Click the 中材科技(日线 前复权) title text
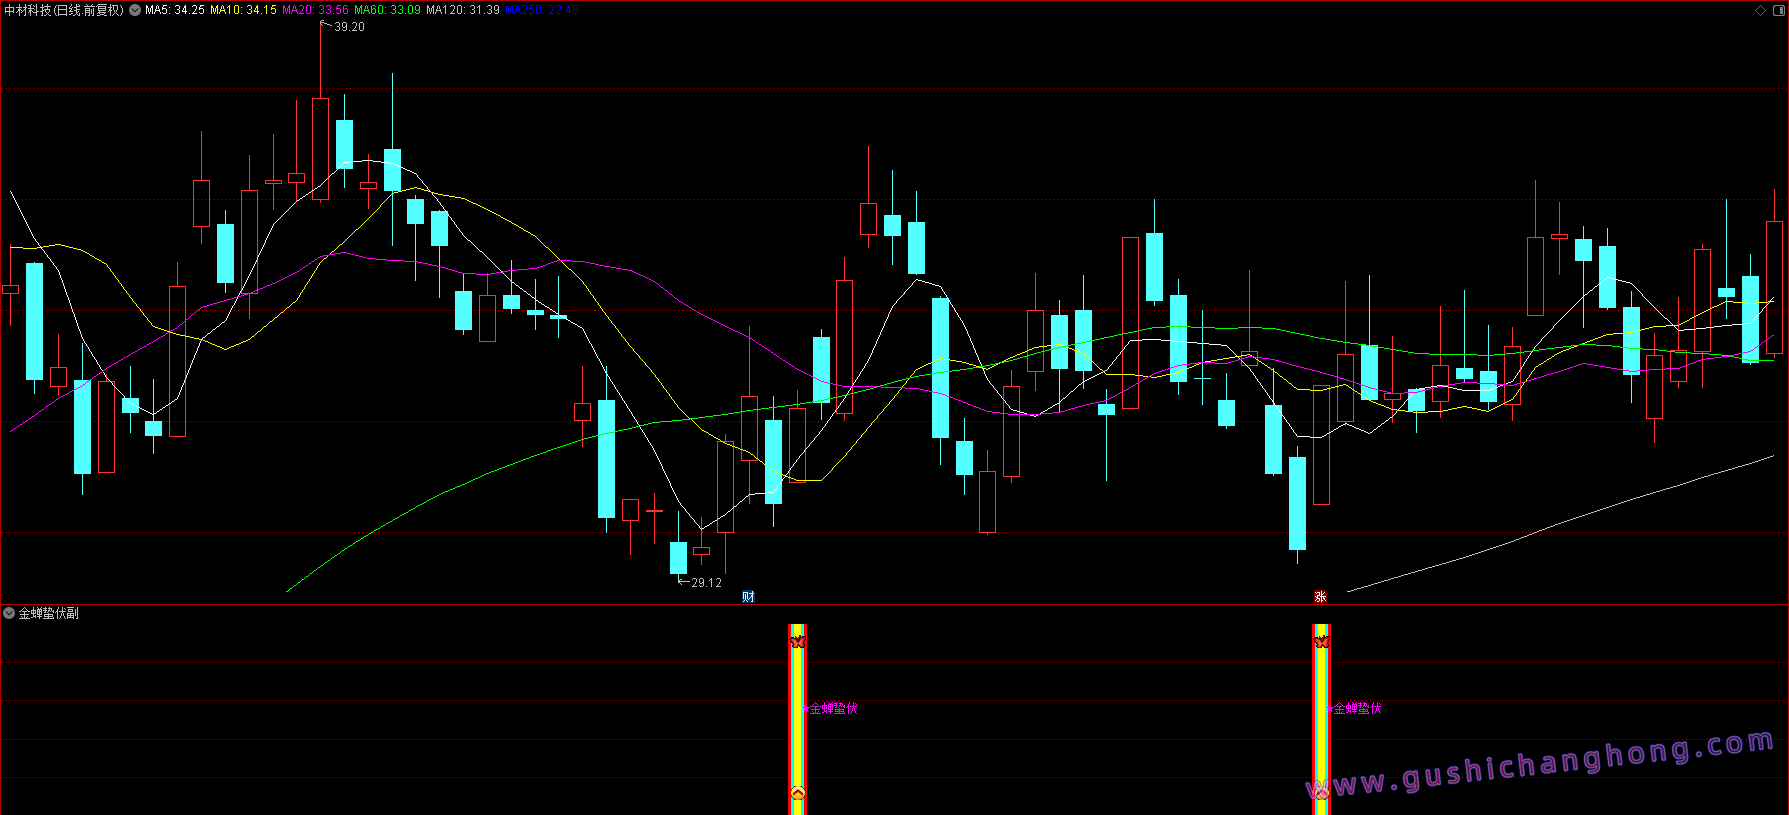The image size is (1789, 815). (x=64, y=10)
